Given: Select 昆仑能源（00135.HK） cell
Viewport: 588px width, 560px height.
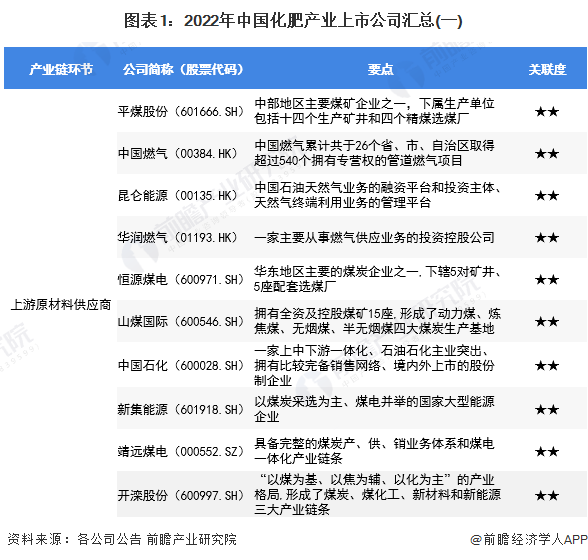Looking at the screenshot, I should tap(178, 195).
